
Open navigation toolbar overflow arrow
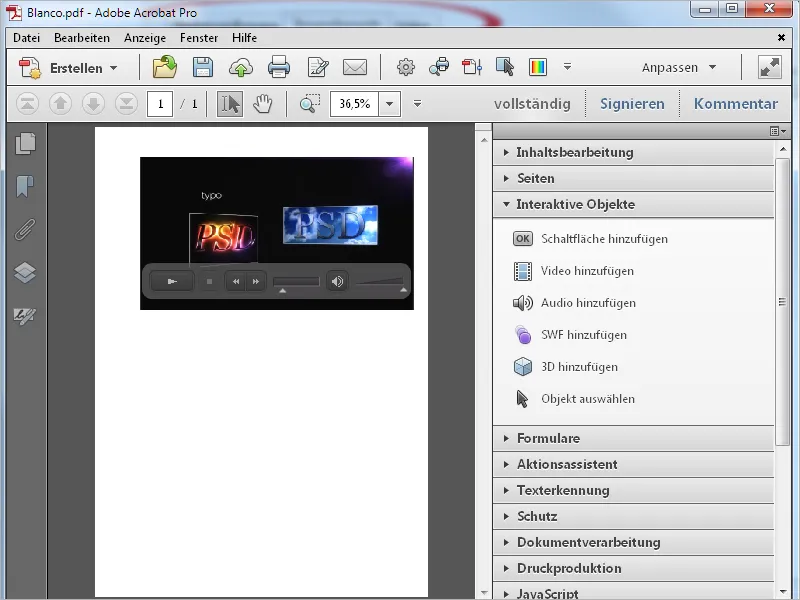[417, 104]
